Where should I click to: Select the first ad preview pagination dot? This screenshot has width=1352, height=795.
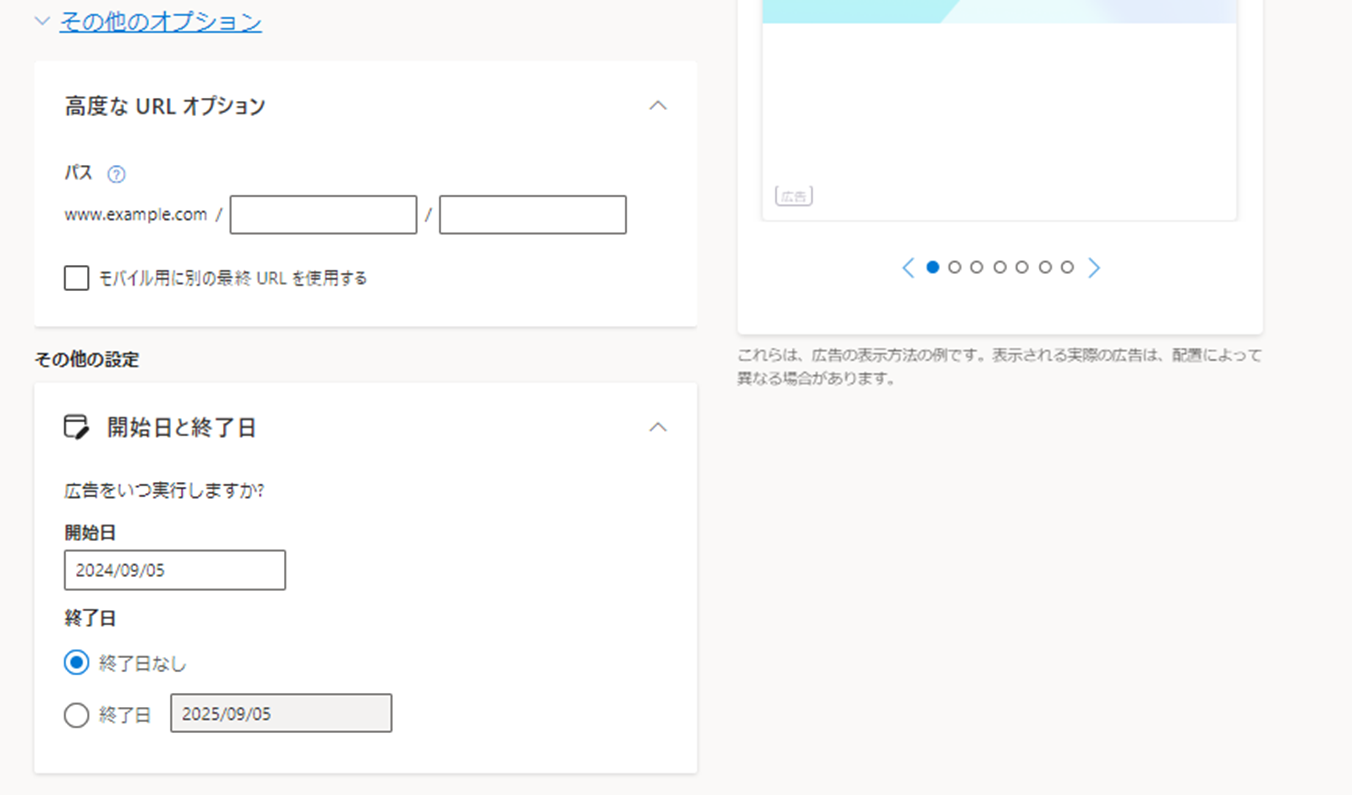[x=933, y=267]
